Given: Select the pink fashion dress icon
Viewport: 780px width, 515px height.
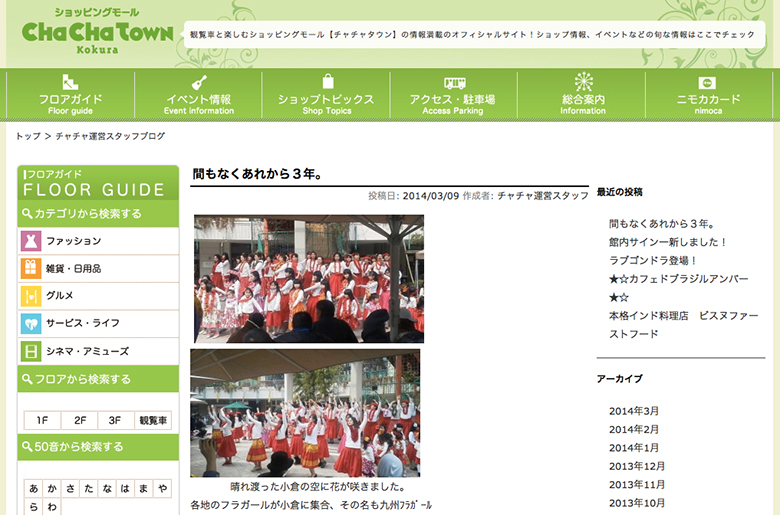Looking at the screenshot, I should [30, 241].
